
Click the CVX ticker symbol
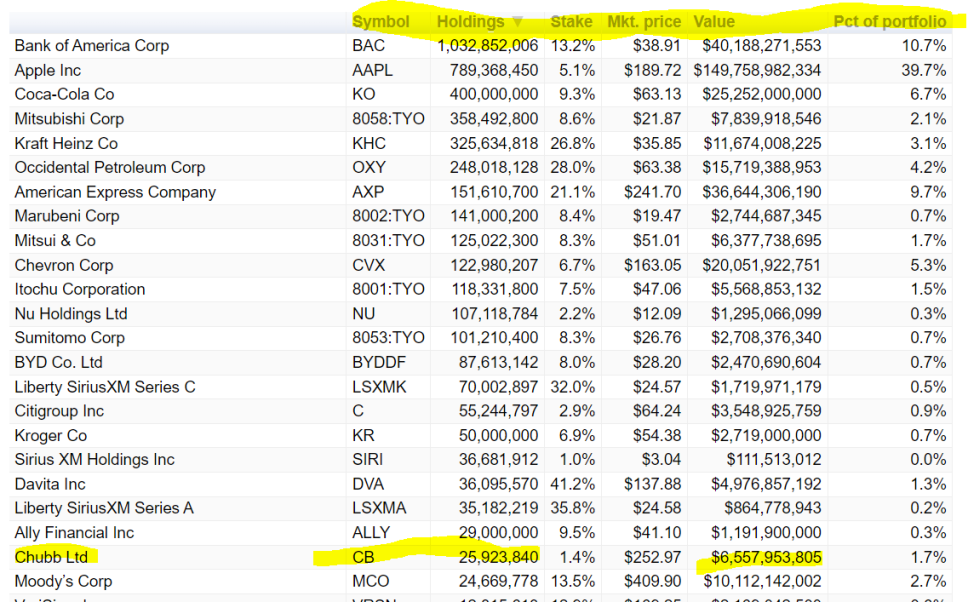click(x=369, y=265)
